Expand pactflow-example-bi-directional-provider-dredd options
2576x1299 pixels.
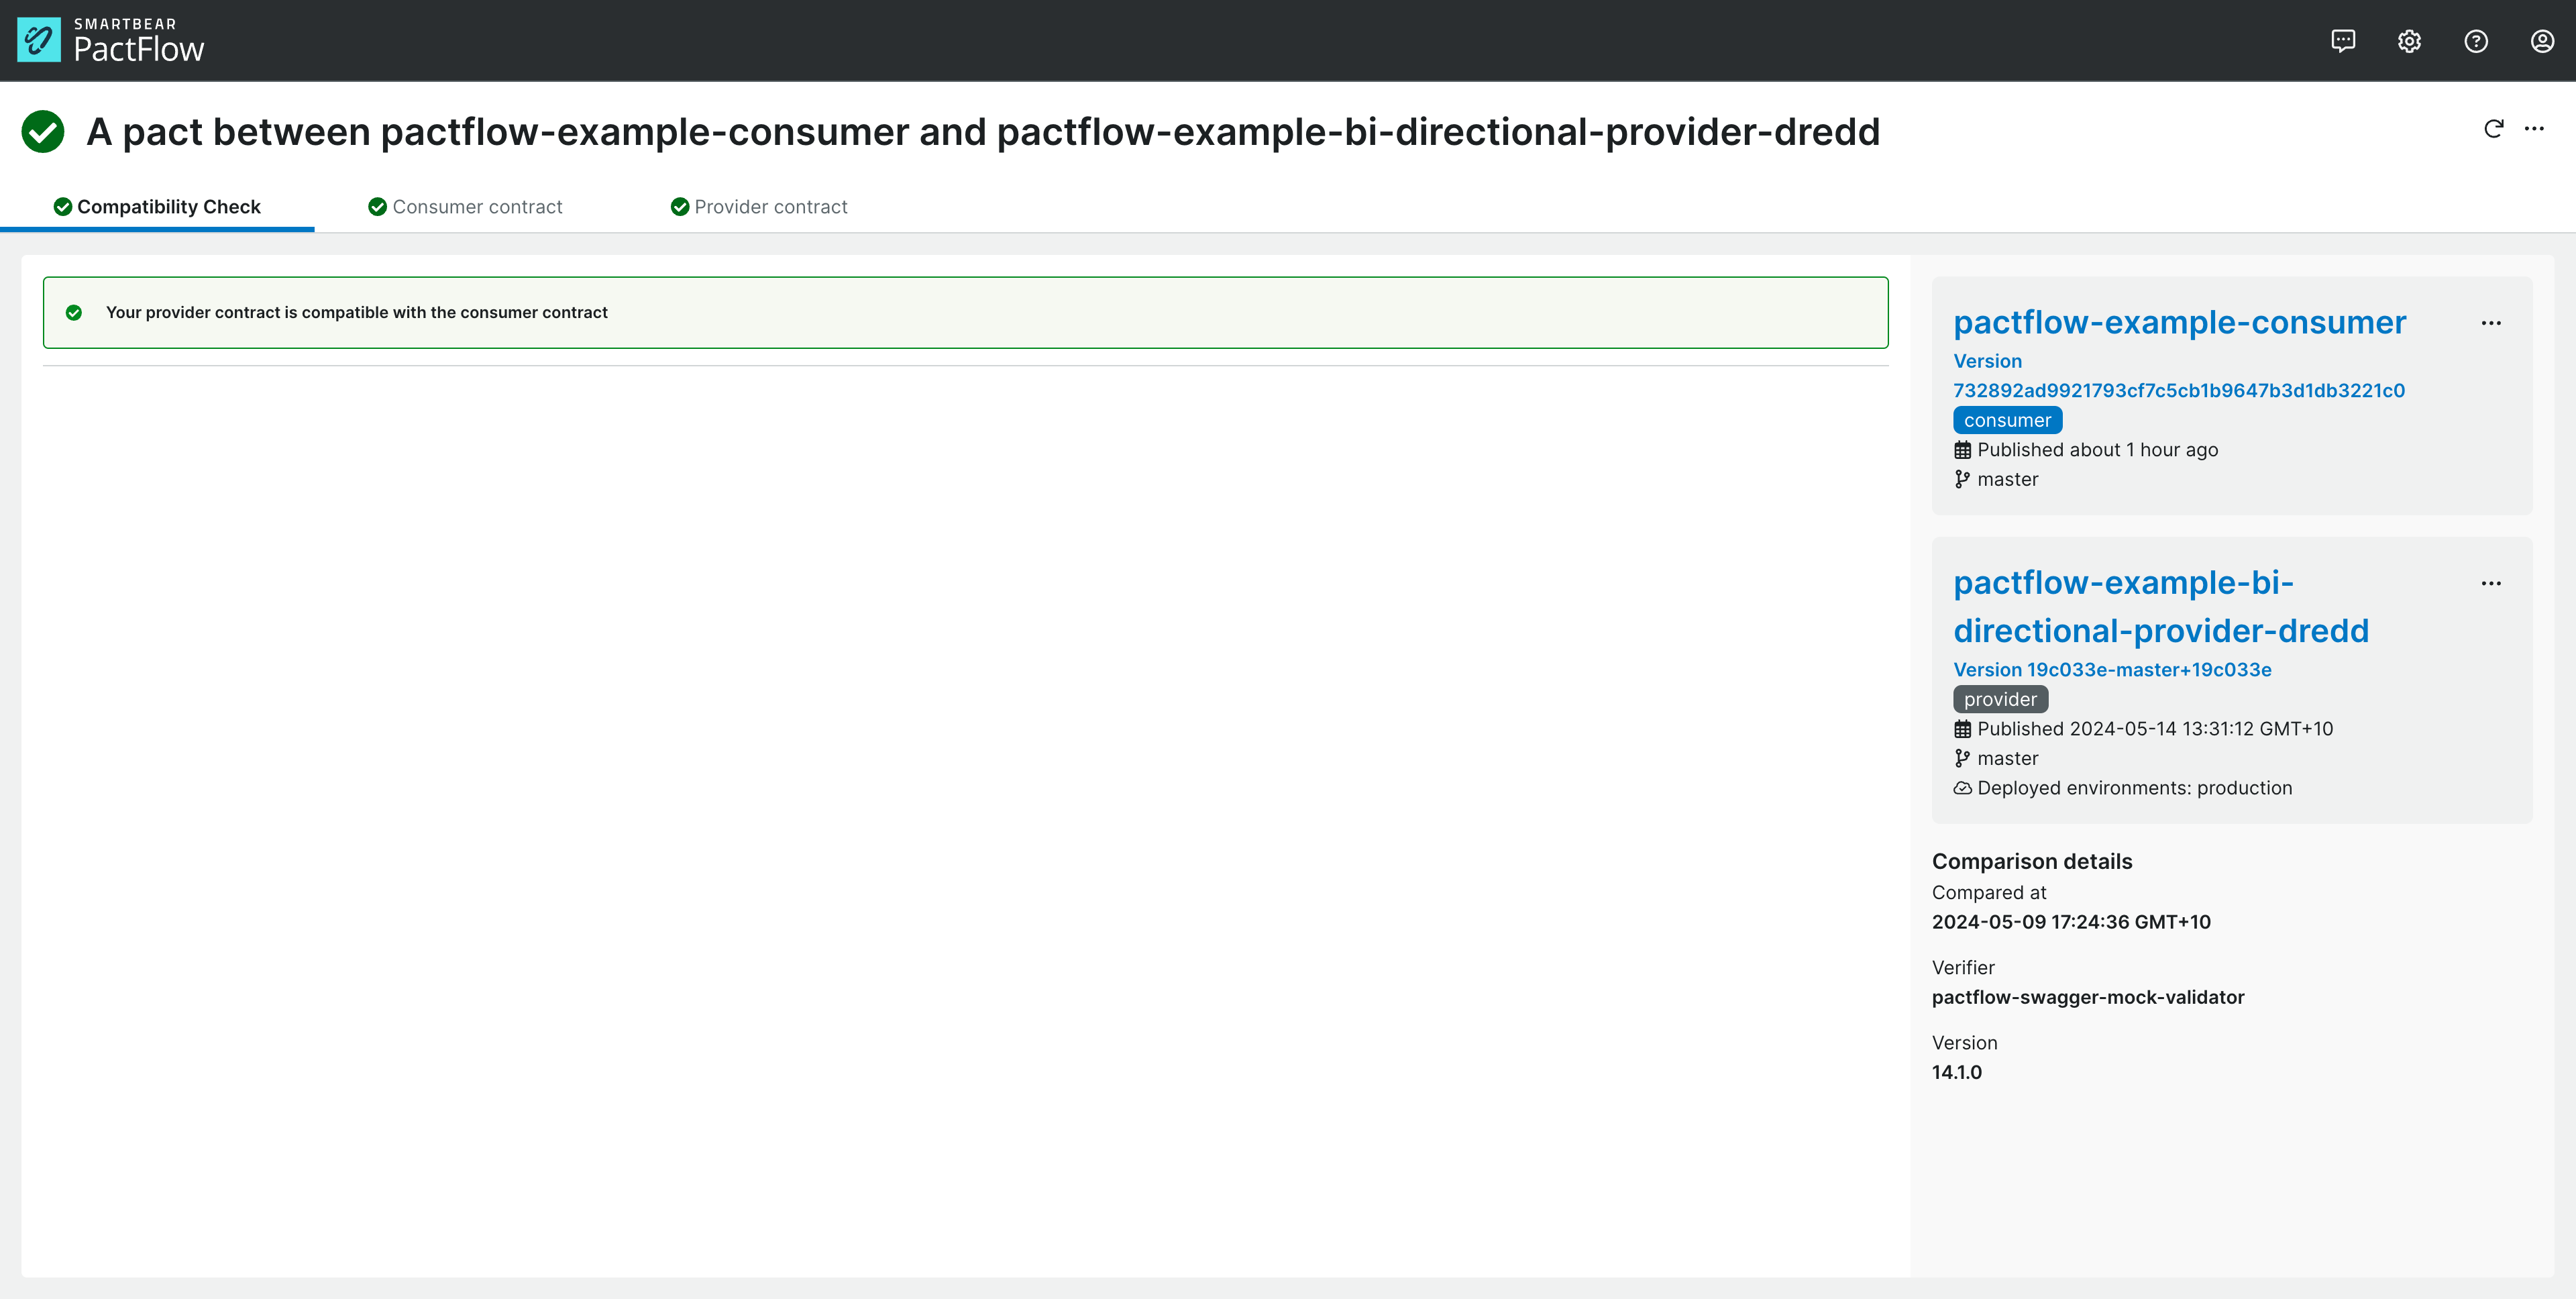[2493, 583]
